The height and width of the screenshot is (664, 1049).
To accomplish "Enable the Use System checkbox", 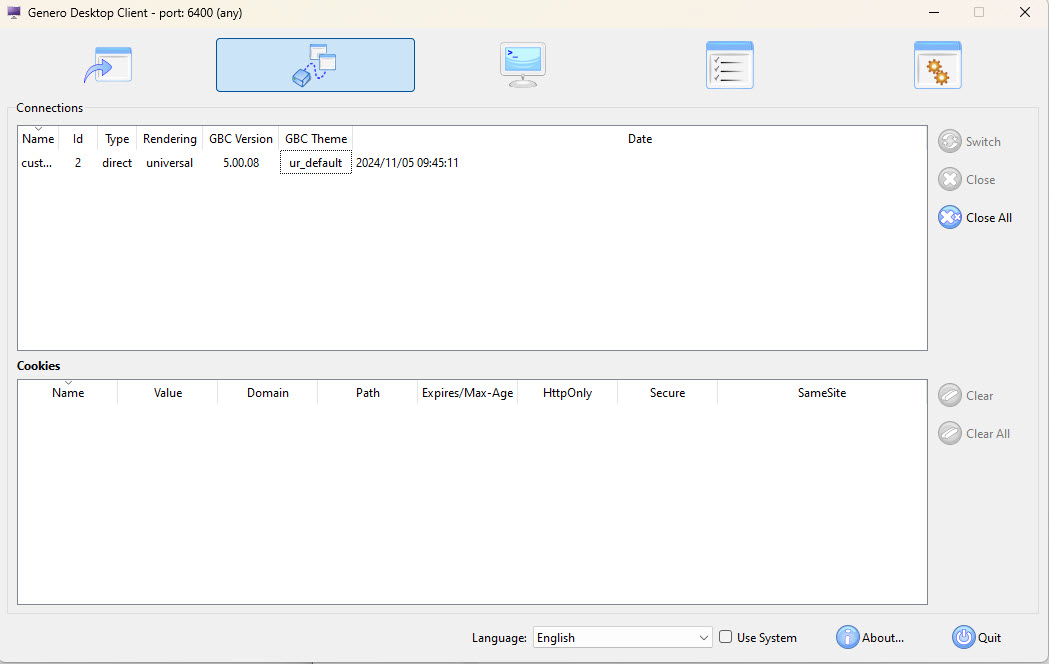I will [x=725, y=637].
